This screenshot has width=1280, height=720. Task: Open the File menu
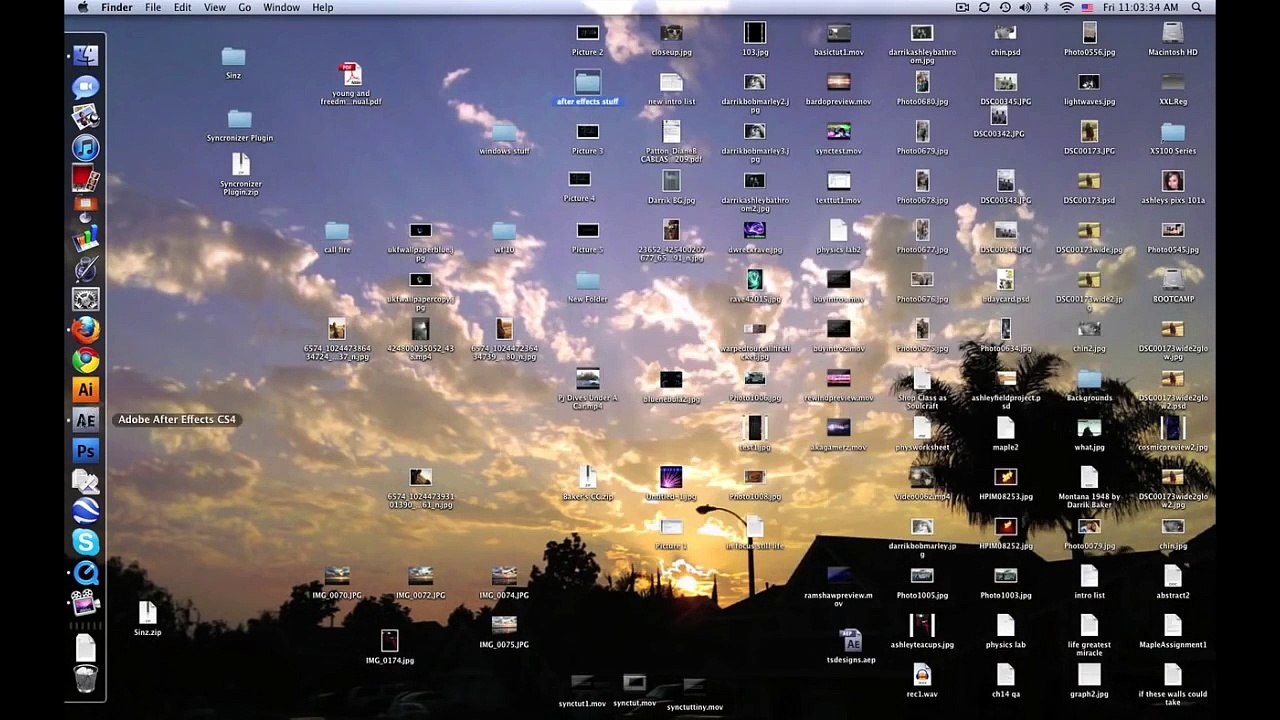(x=153, y=7)
